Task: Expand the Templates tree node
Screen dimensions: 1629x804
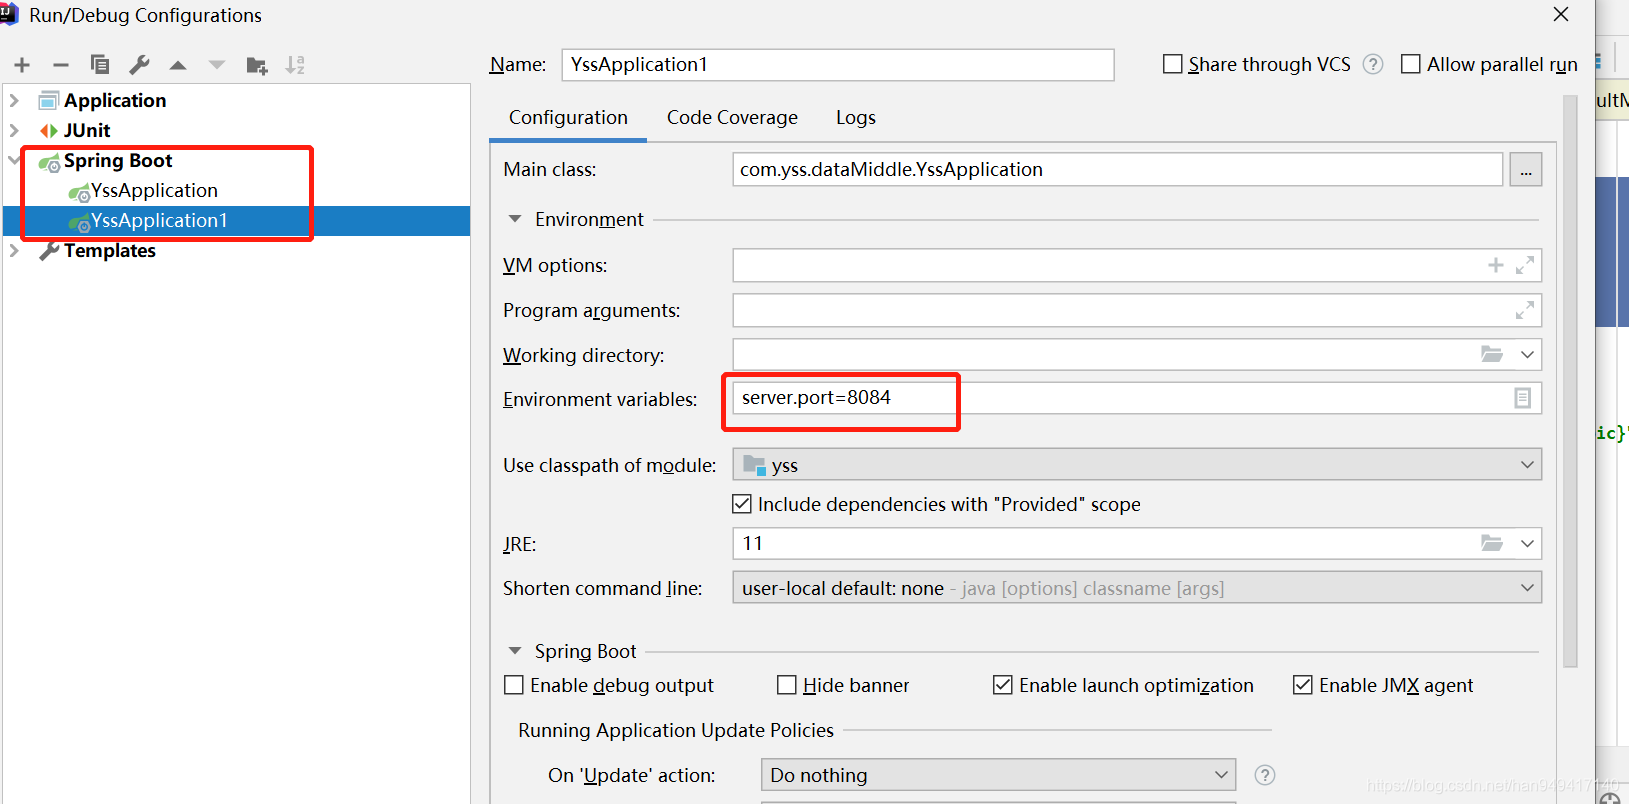Action: [x=14, y=250]
